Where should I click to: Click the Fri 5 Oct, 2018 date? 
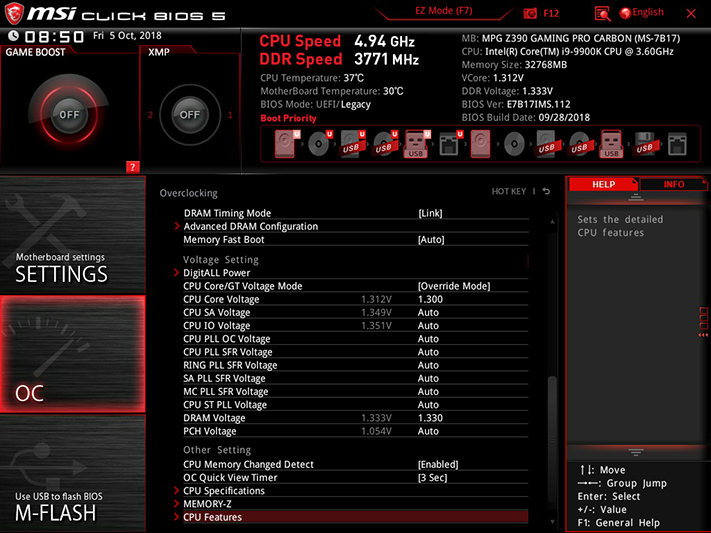(x=127, y=35)
